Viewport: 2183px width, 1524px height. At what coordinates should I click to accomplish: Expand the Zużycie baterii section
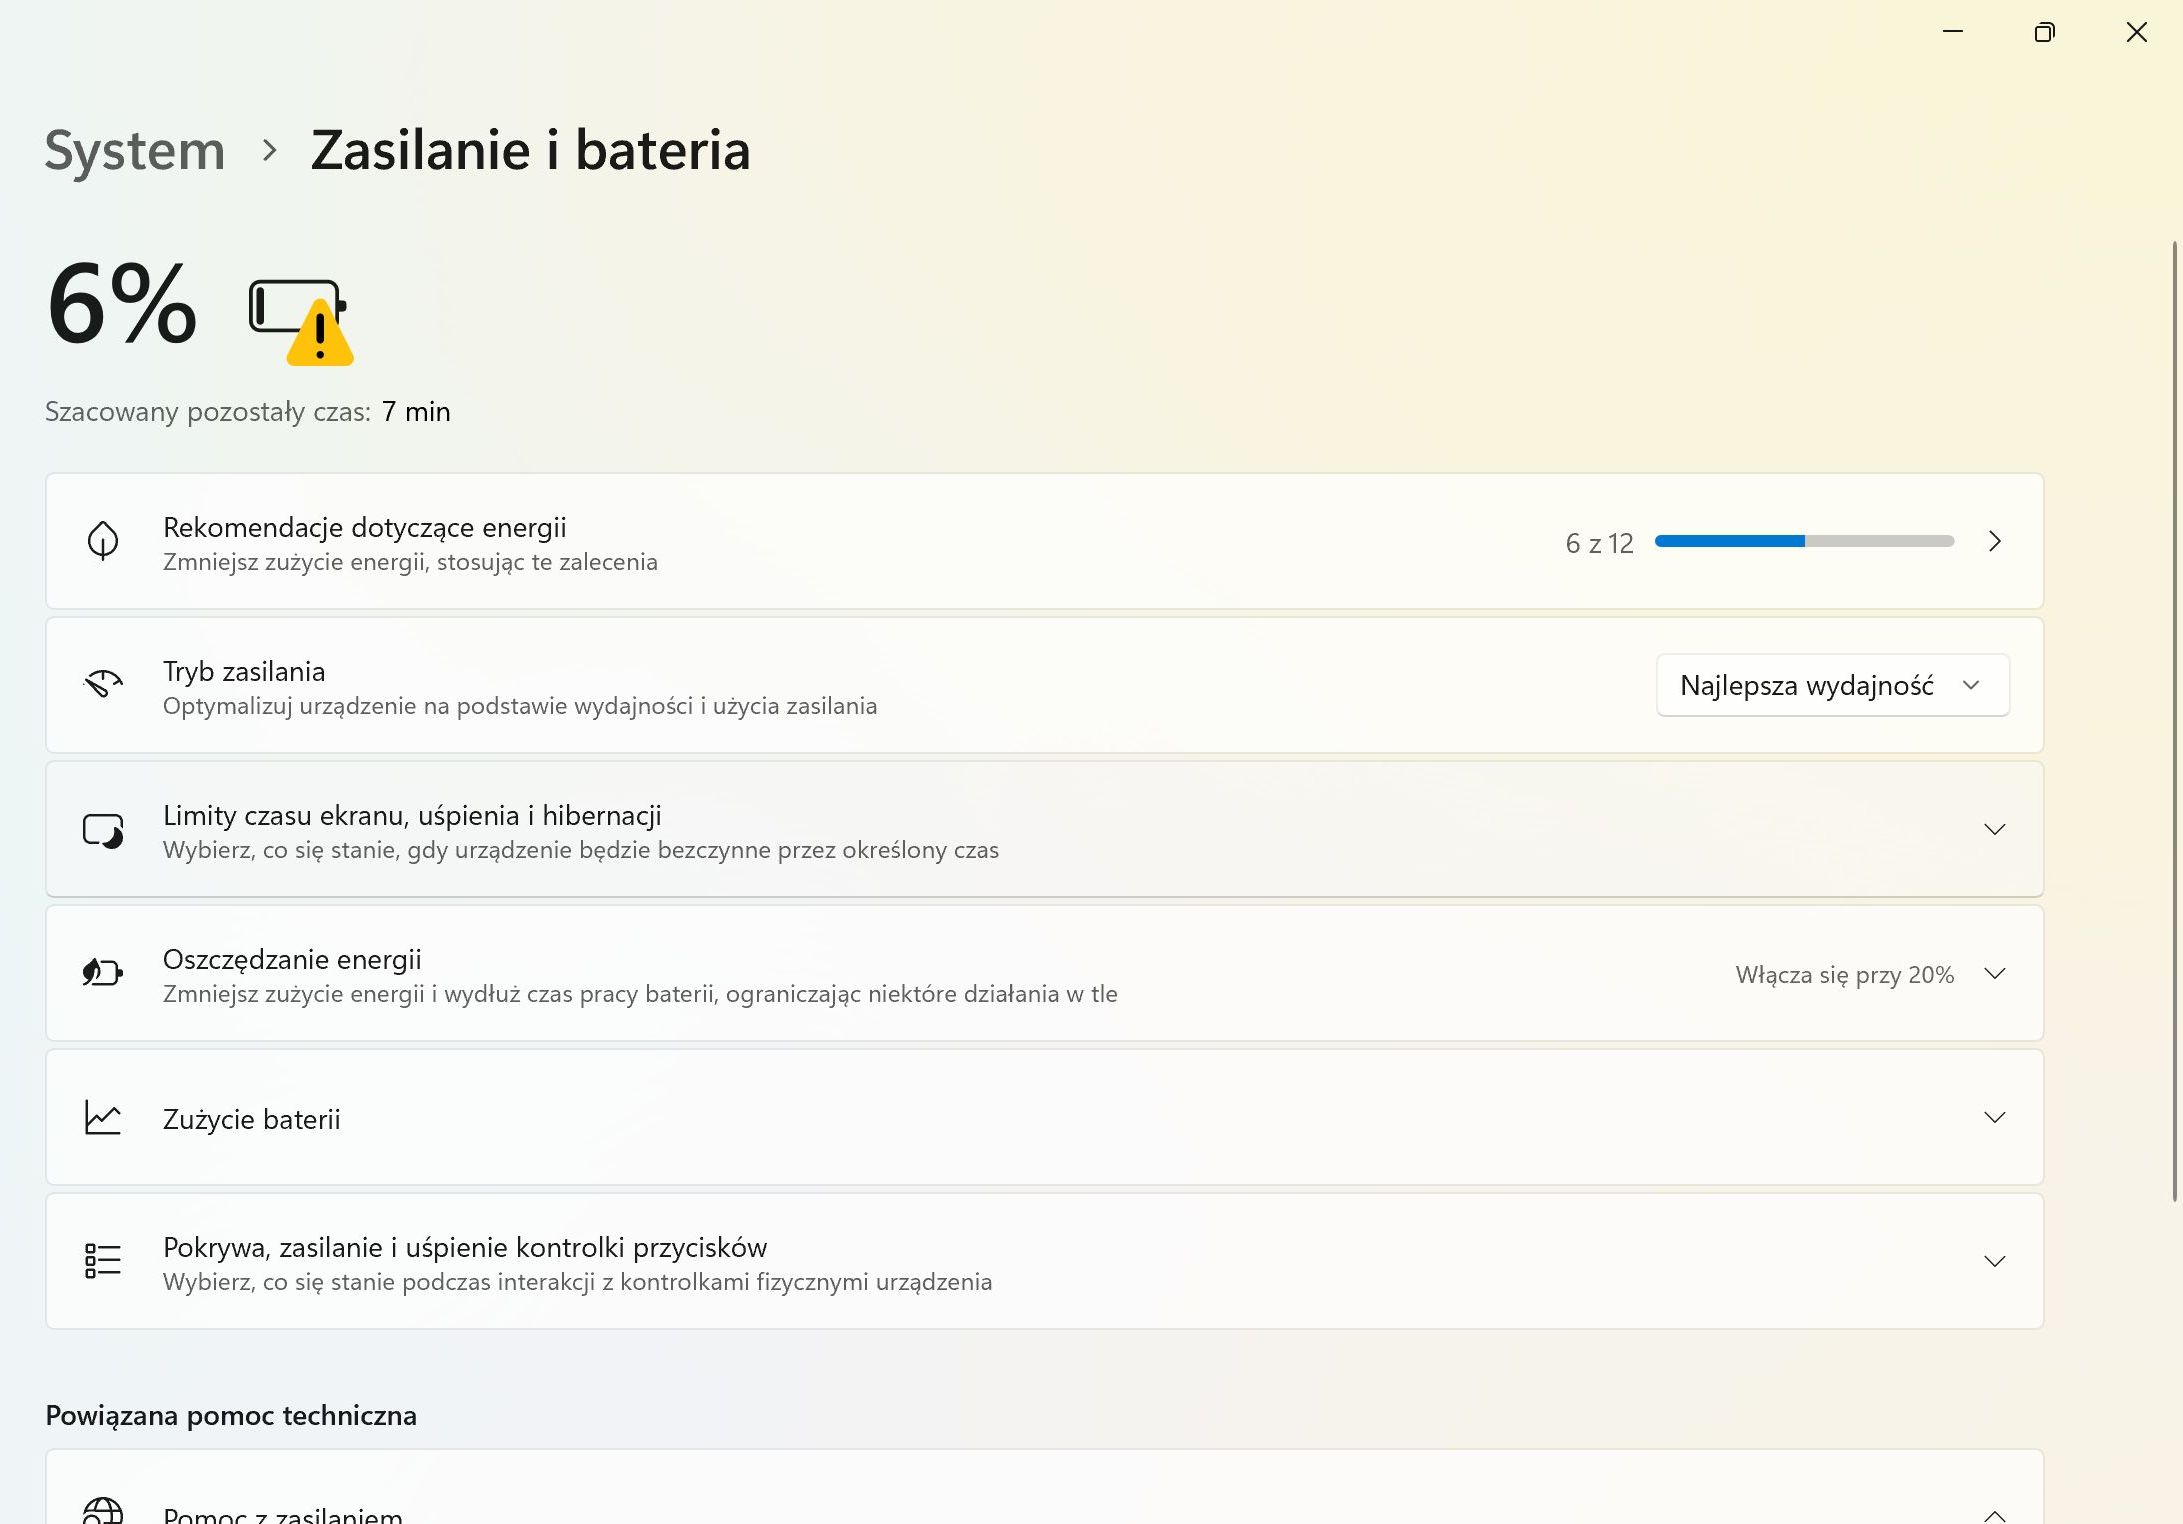point(1994,1118)
